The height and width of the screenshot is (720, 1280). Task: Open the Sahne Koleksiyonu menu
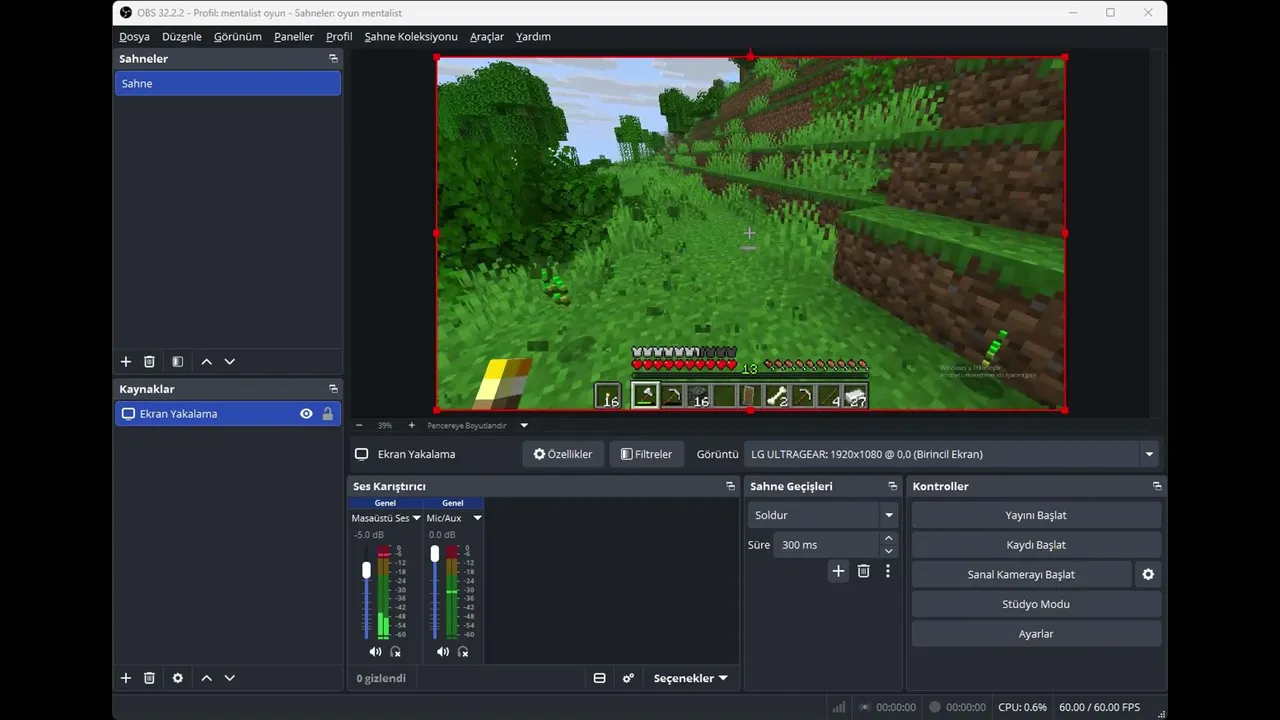pos(411,37)
